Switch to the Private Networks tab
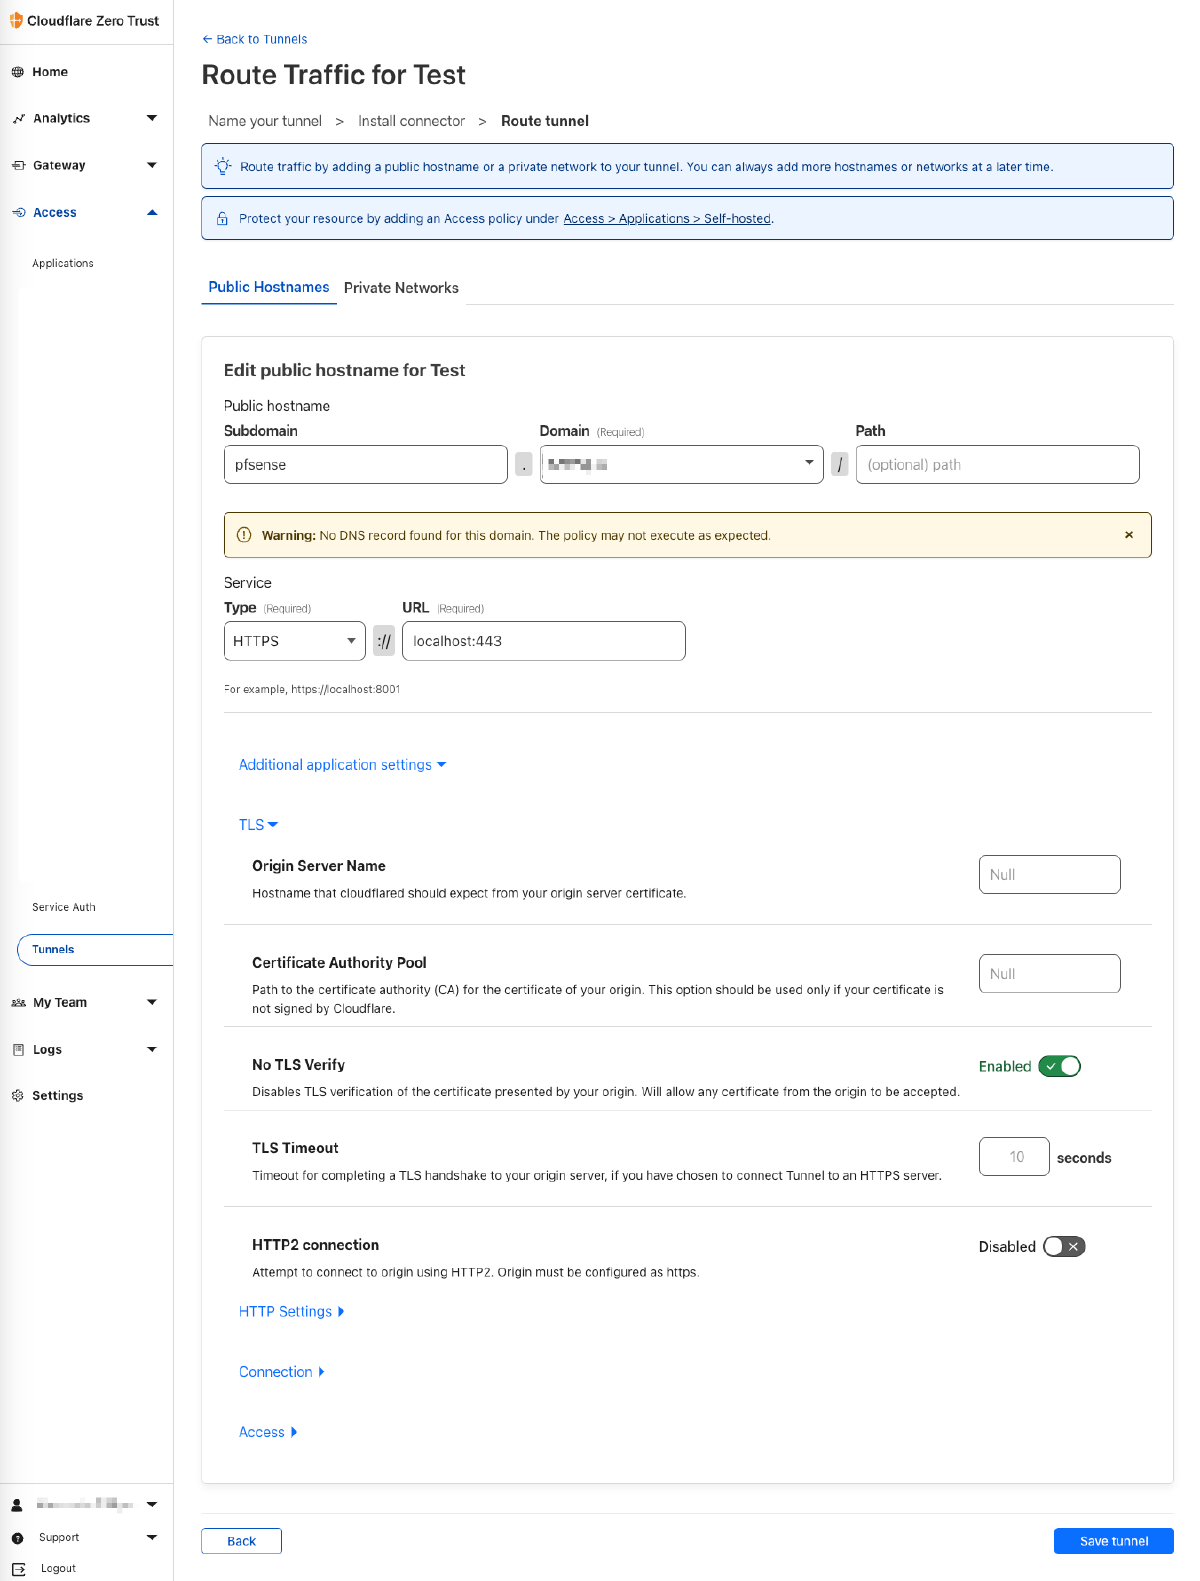 [x=401, y=288]
